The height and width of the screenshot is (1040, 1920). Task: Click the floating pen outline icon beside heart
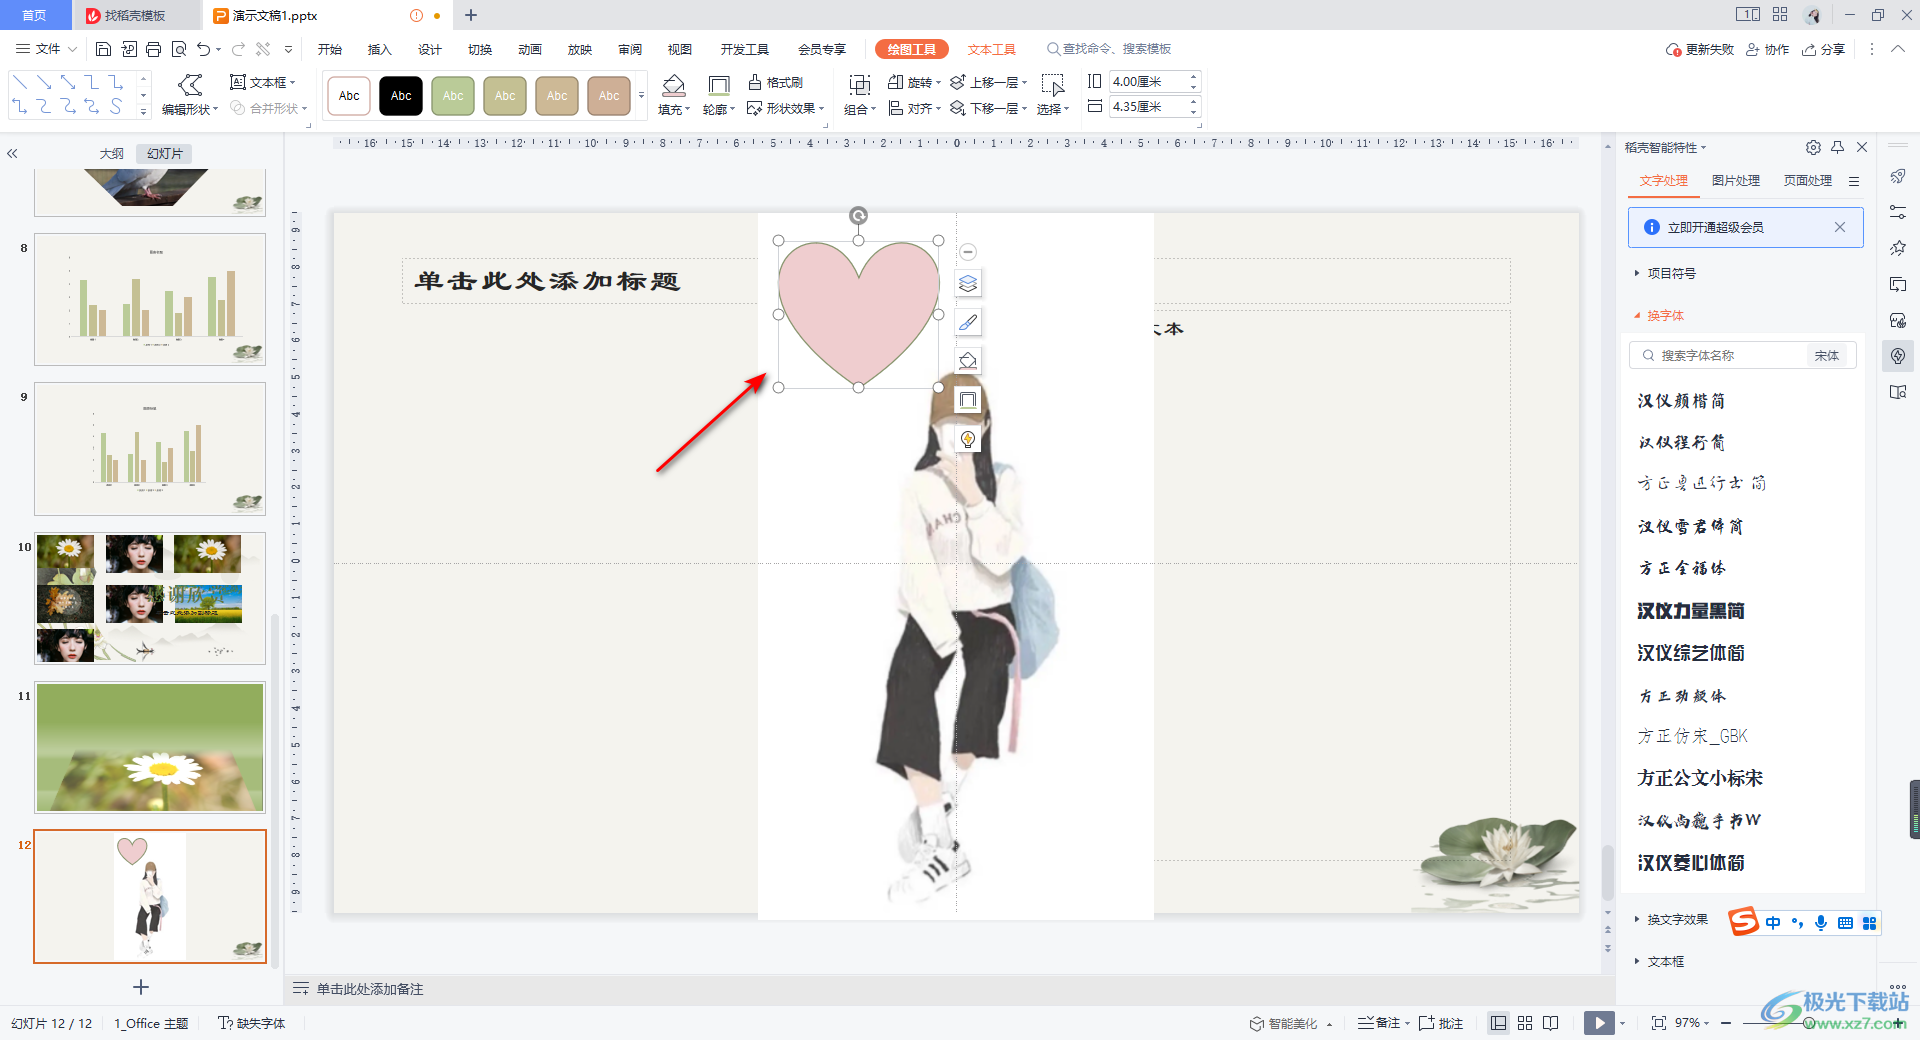click(968, 322)
